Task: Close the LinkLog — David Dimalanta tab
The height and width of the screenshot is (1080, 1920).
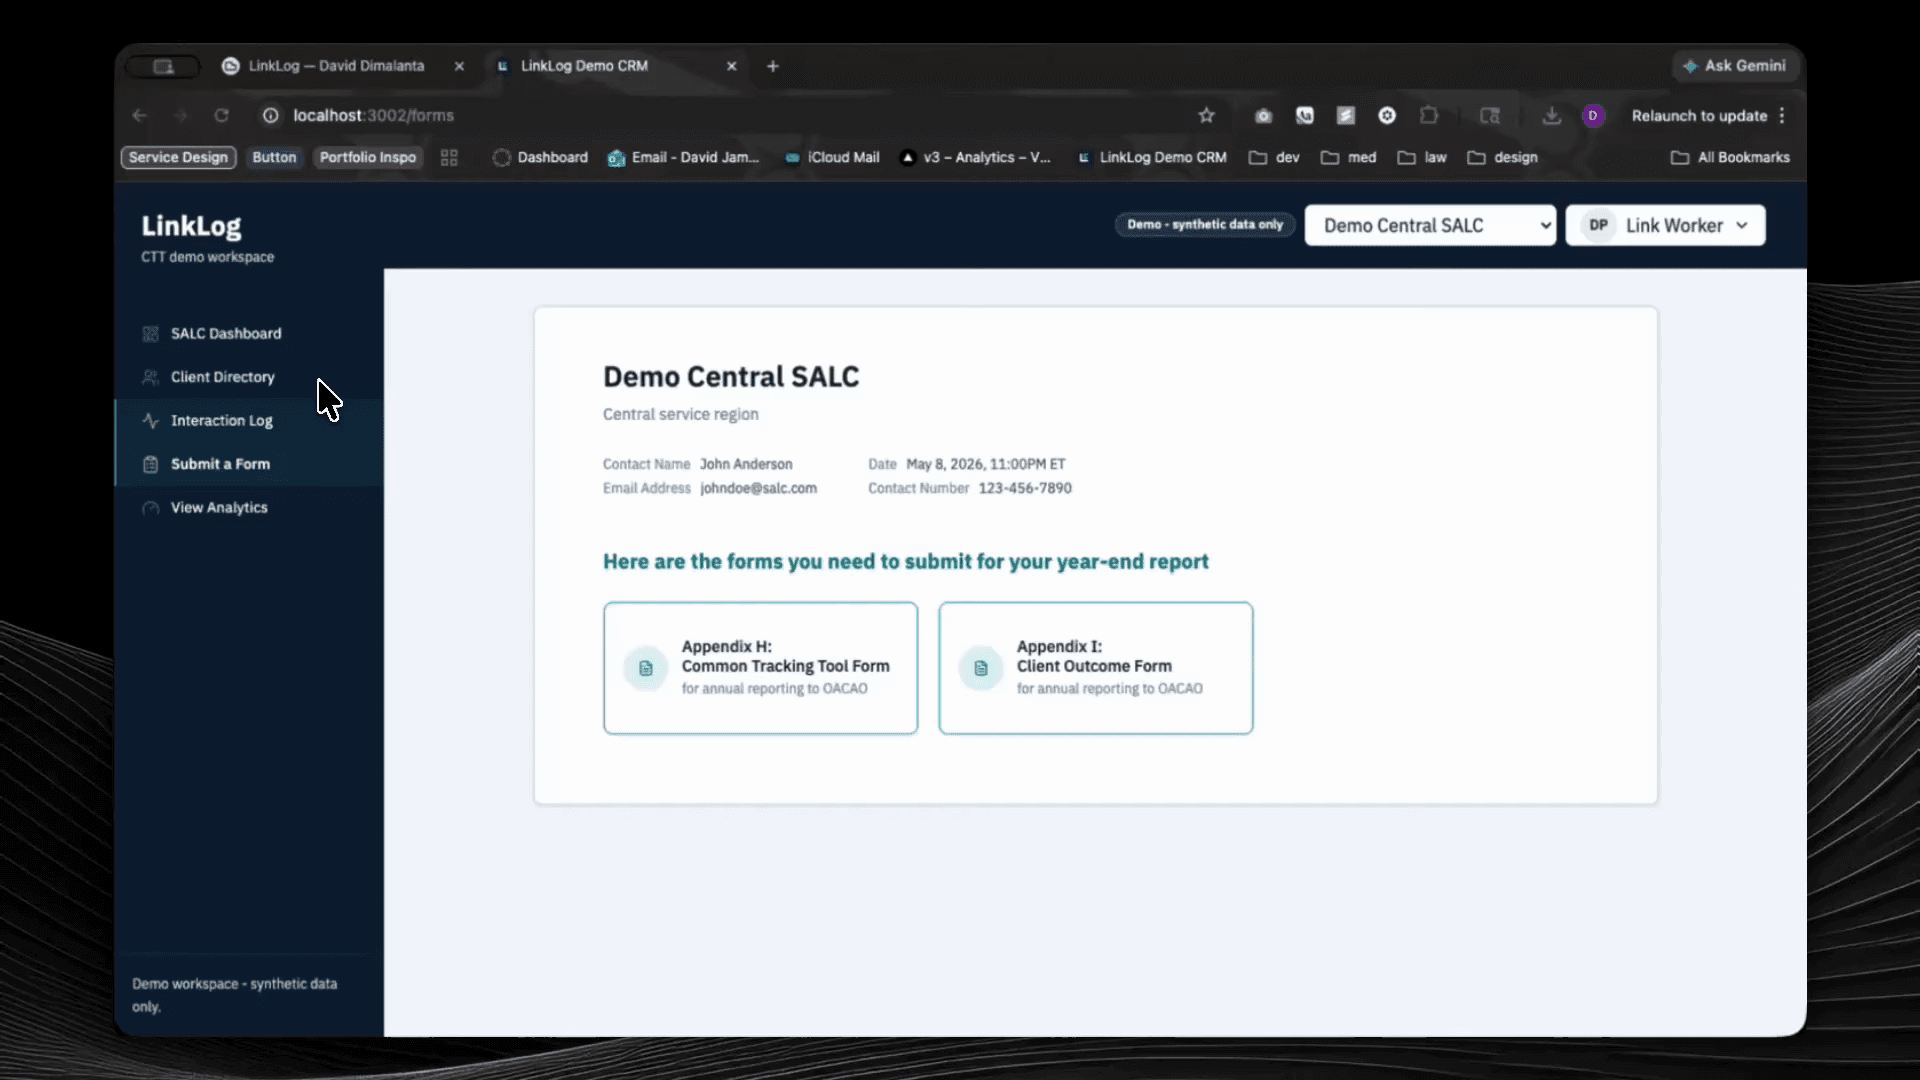Action: tap(459, 66)
